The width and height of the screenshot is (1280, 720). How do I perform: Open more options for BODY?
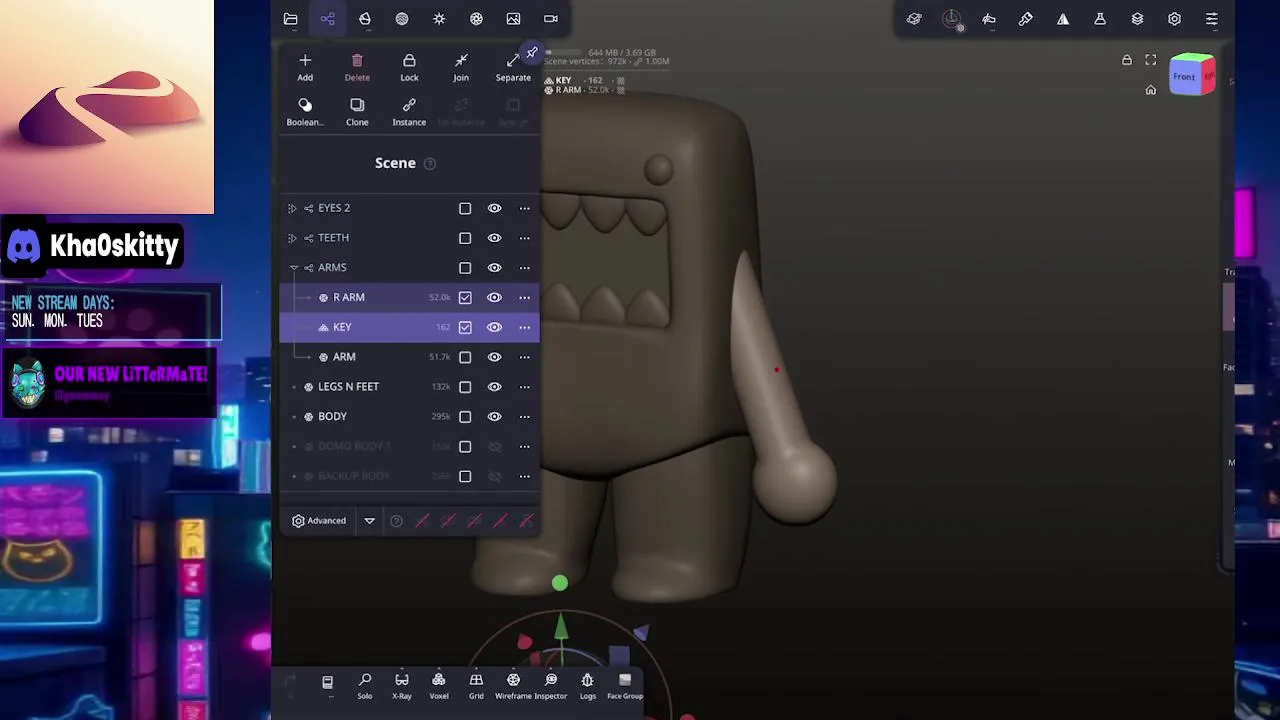pyautogui.click(x=524, y=416)
